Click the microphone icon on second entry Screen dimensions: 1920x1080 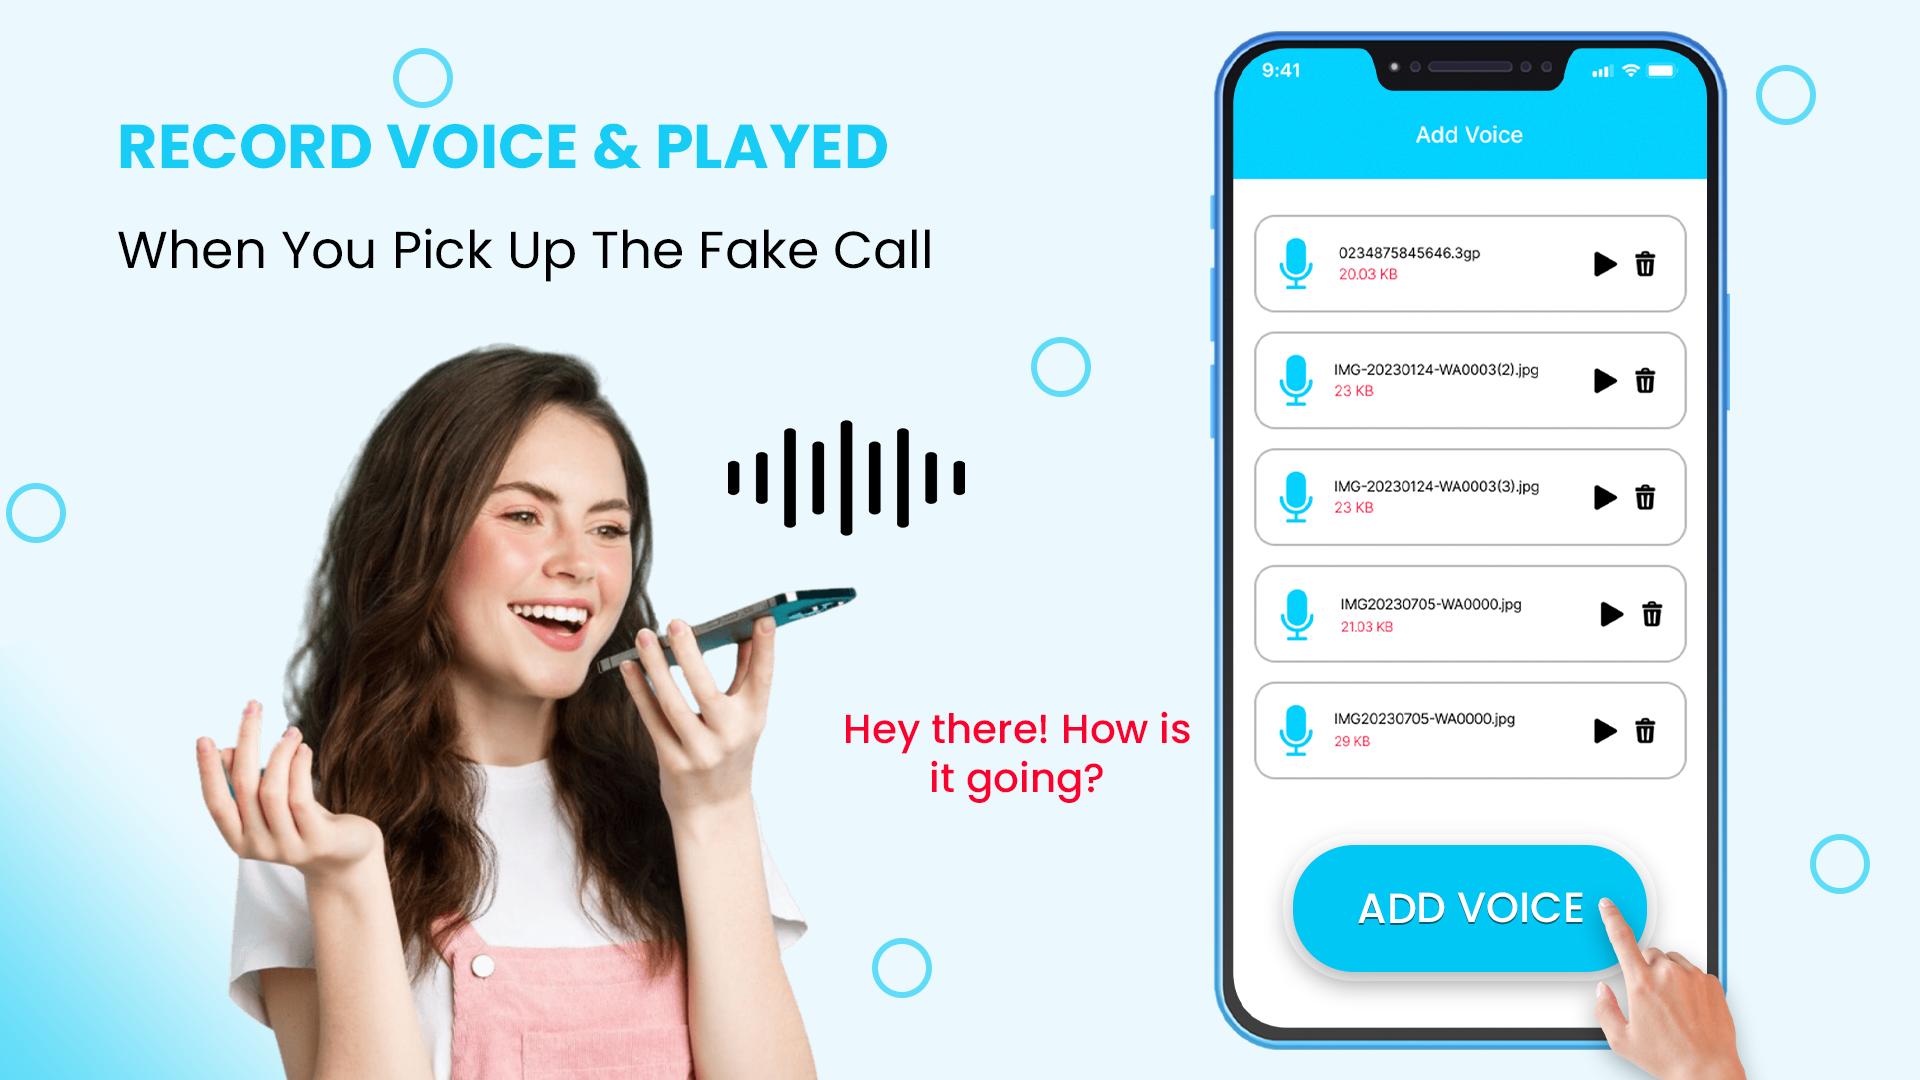tap(1296, 380)
